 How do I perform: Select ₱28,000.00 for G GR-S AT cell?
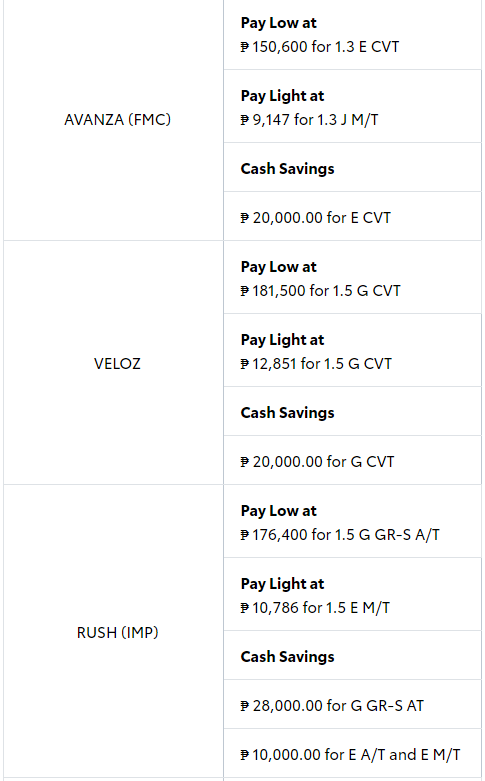pyautogui.click(x=353, y=704)
